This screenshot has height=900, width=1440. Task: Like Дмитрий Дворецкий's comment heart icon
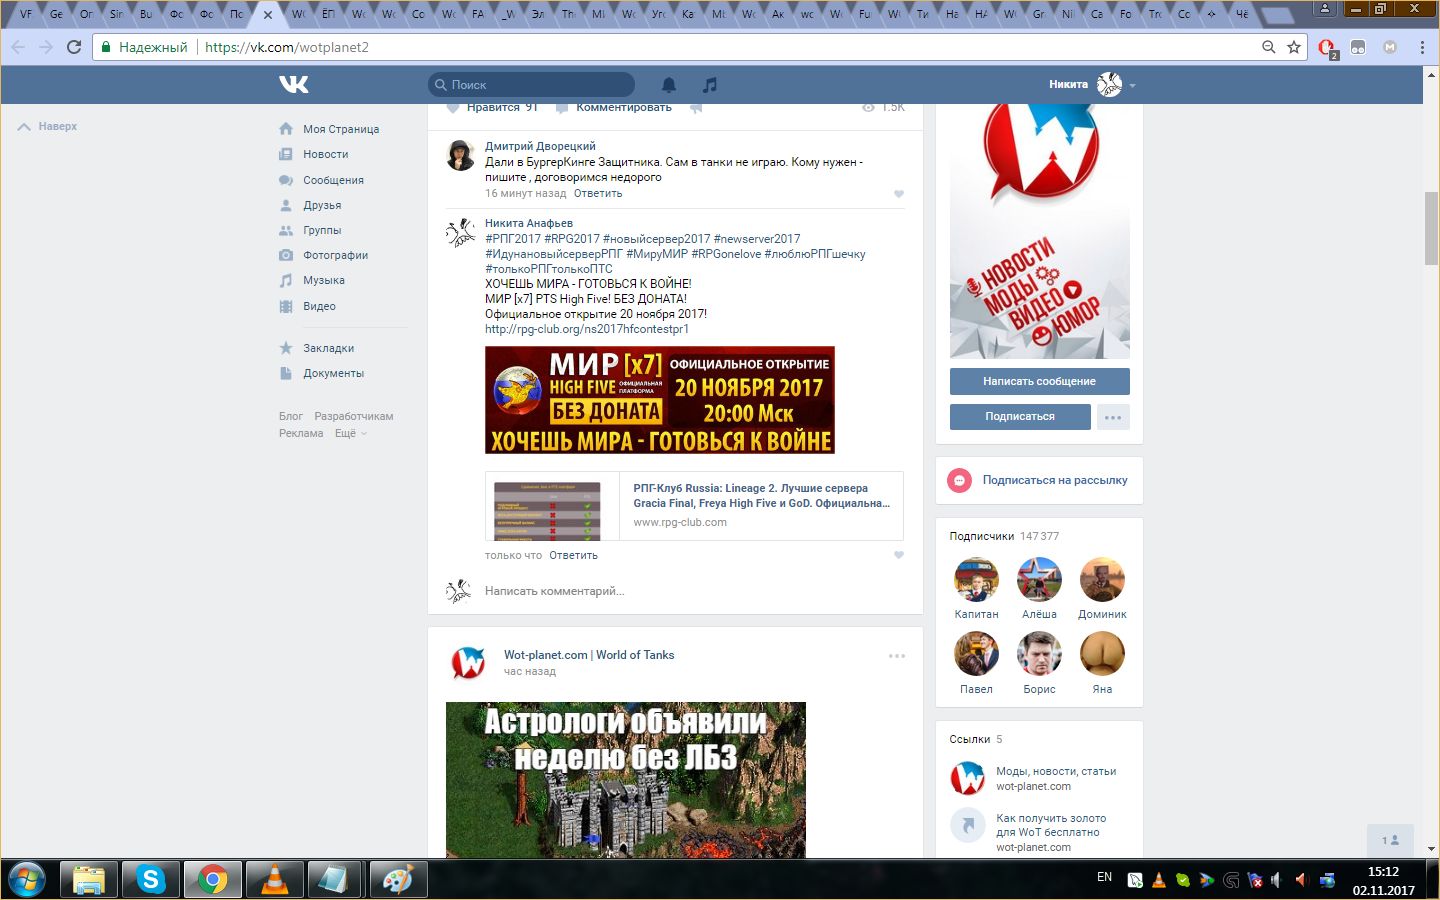coord(899,194)
